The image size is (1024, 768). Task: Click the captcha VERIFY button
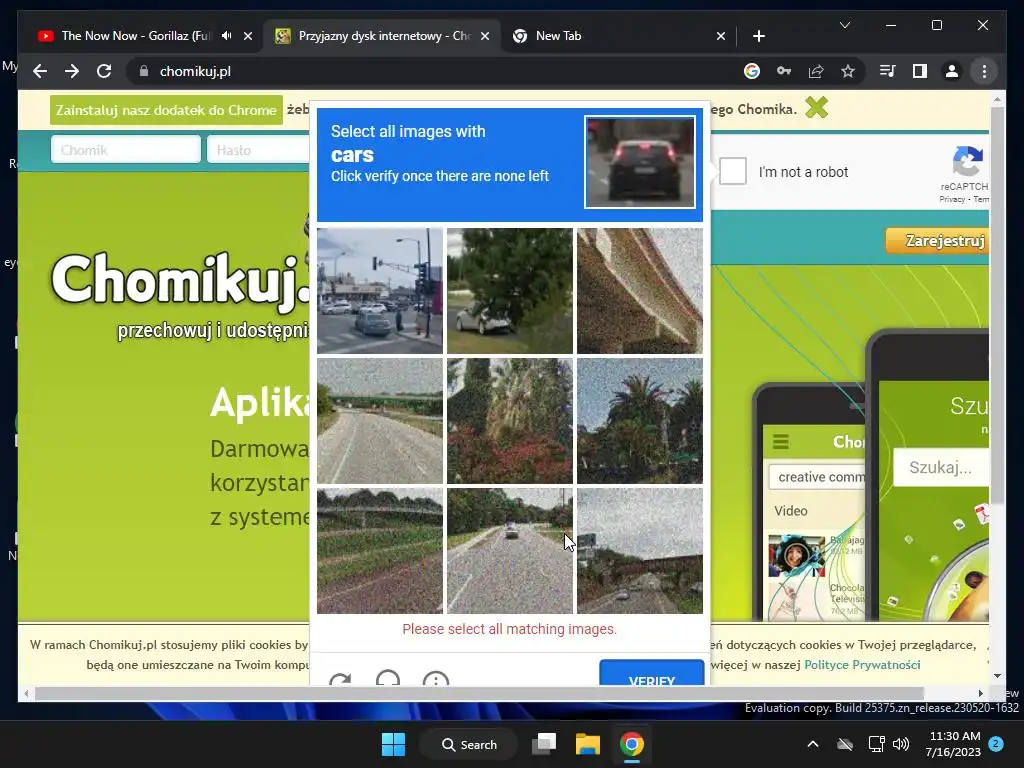pyautogui.click(x=651, y=674)
